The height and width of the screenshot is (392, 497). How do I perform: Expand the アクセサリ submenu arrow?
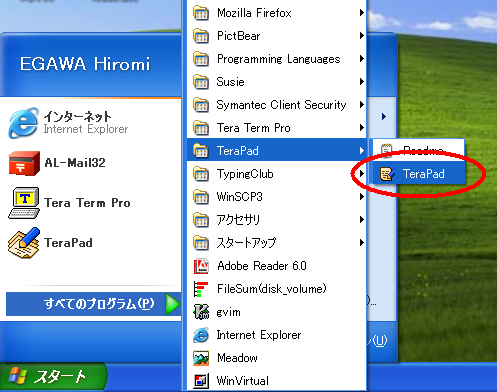click(x=362, y=220)
